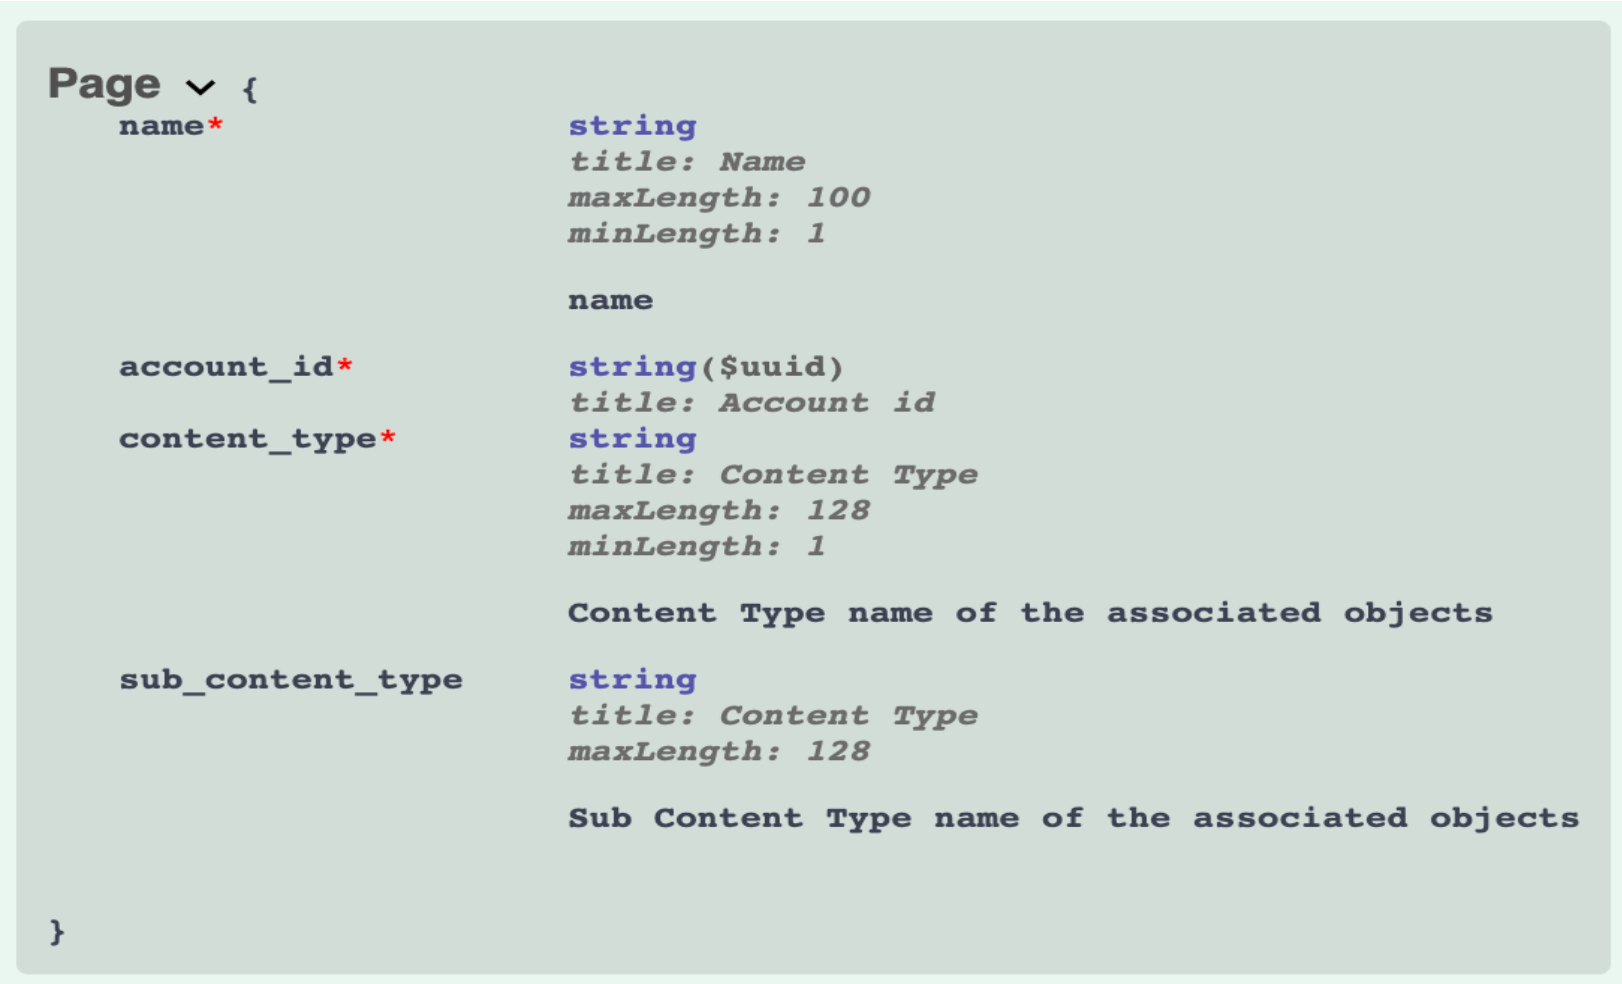This screenshot has height=984, width=1622.
Task: Select the content_type property label
Action: 248,439
